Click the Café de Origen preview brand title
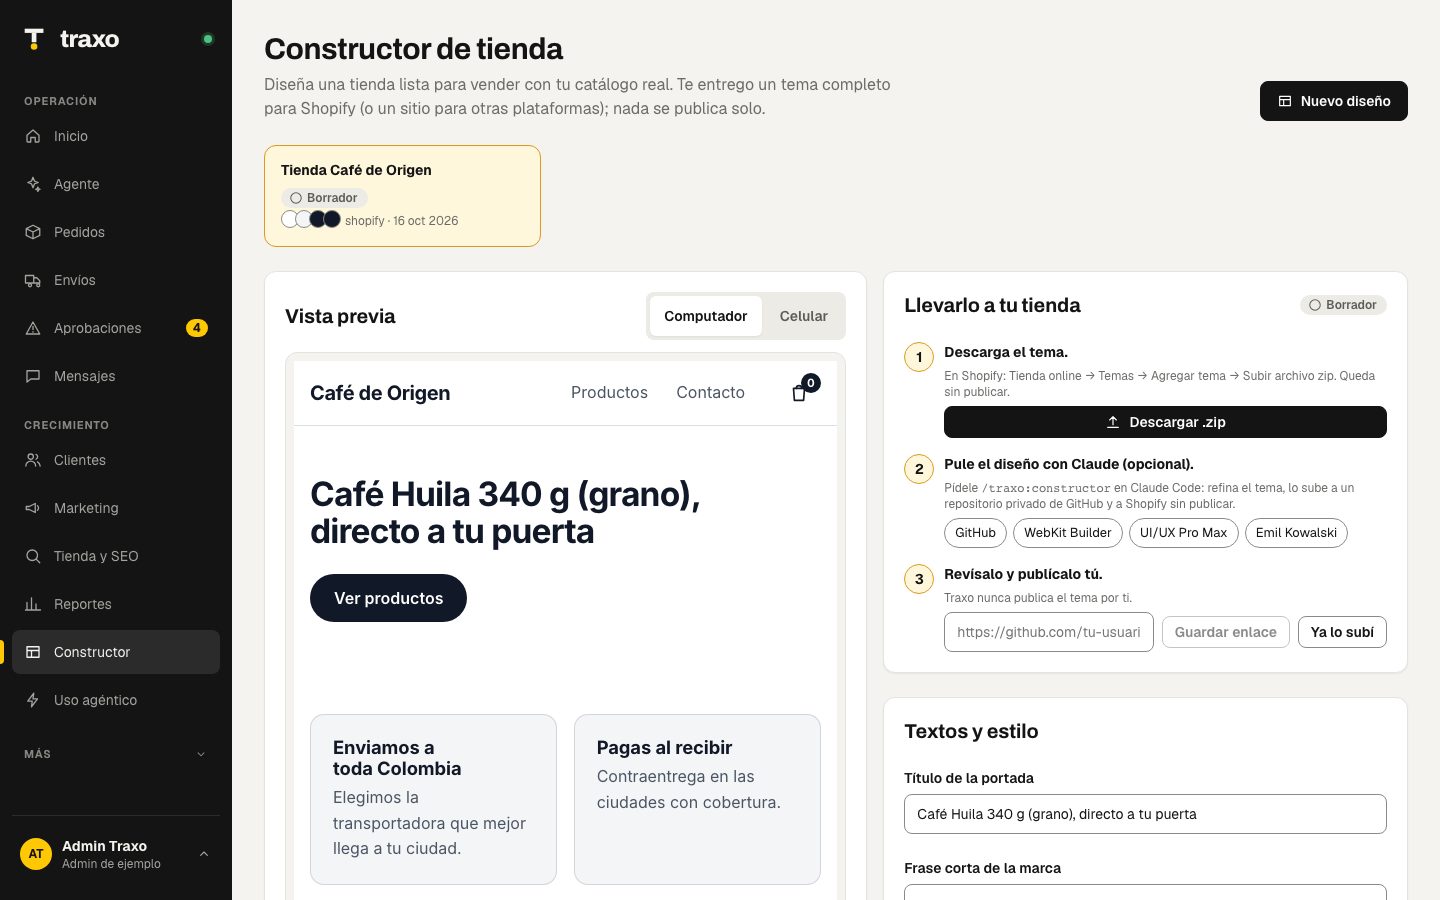 [x=380, y=393]
